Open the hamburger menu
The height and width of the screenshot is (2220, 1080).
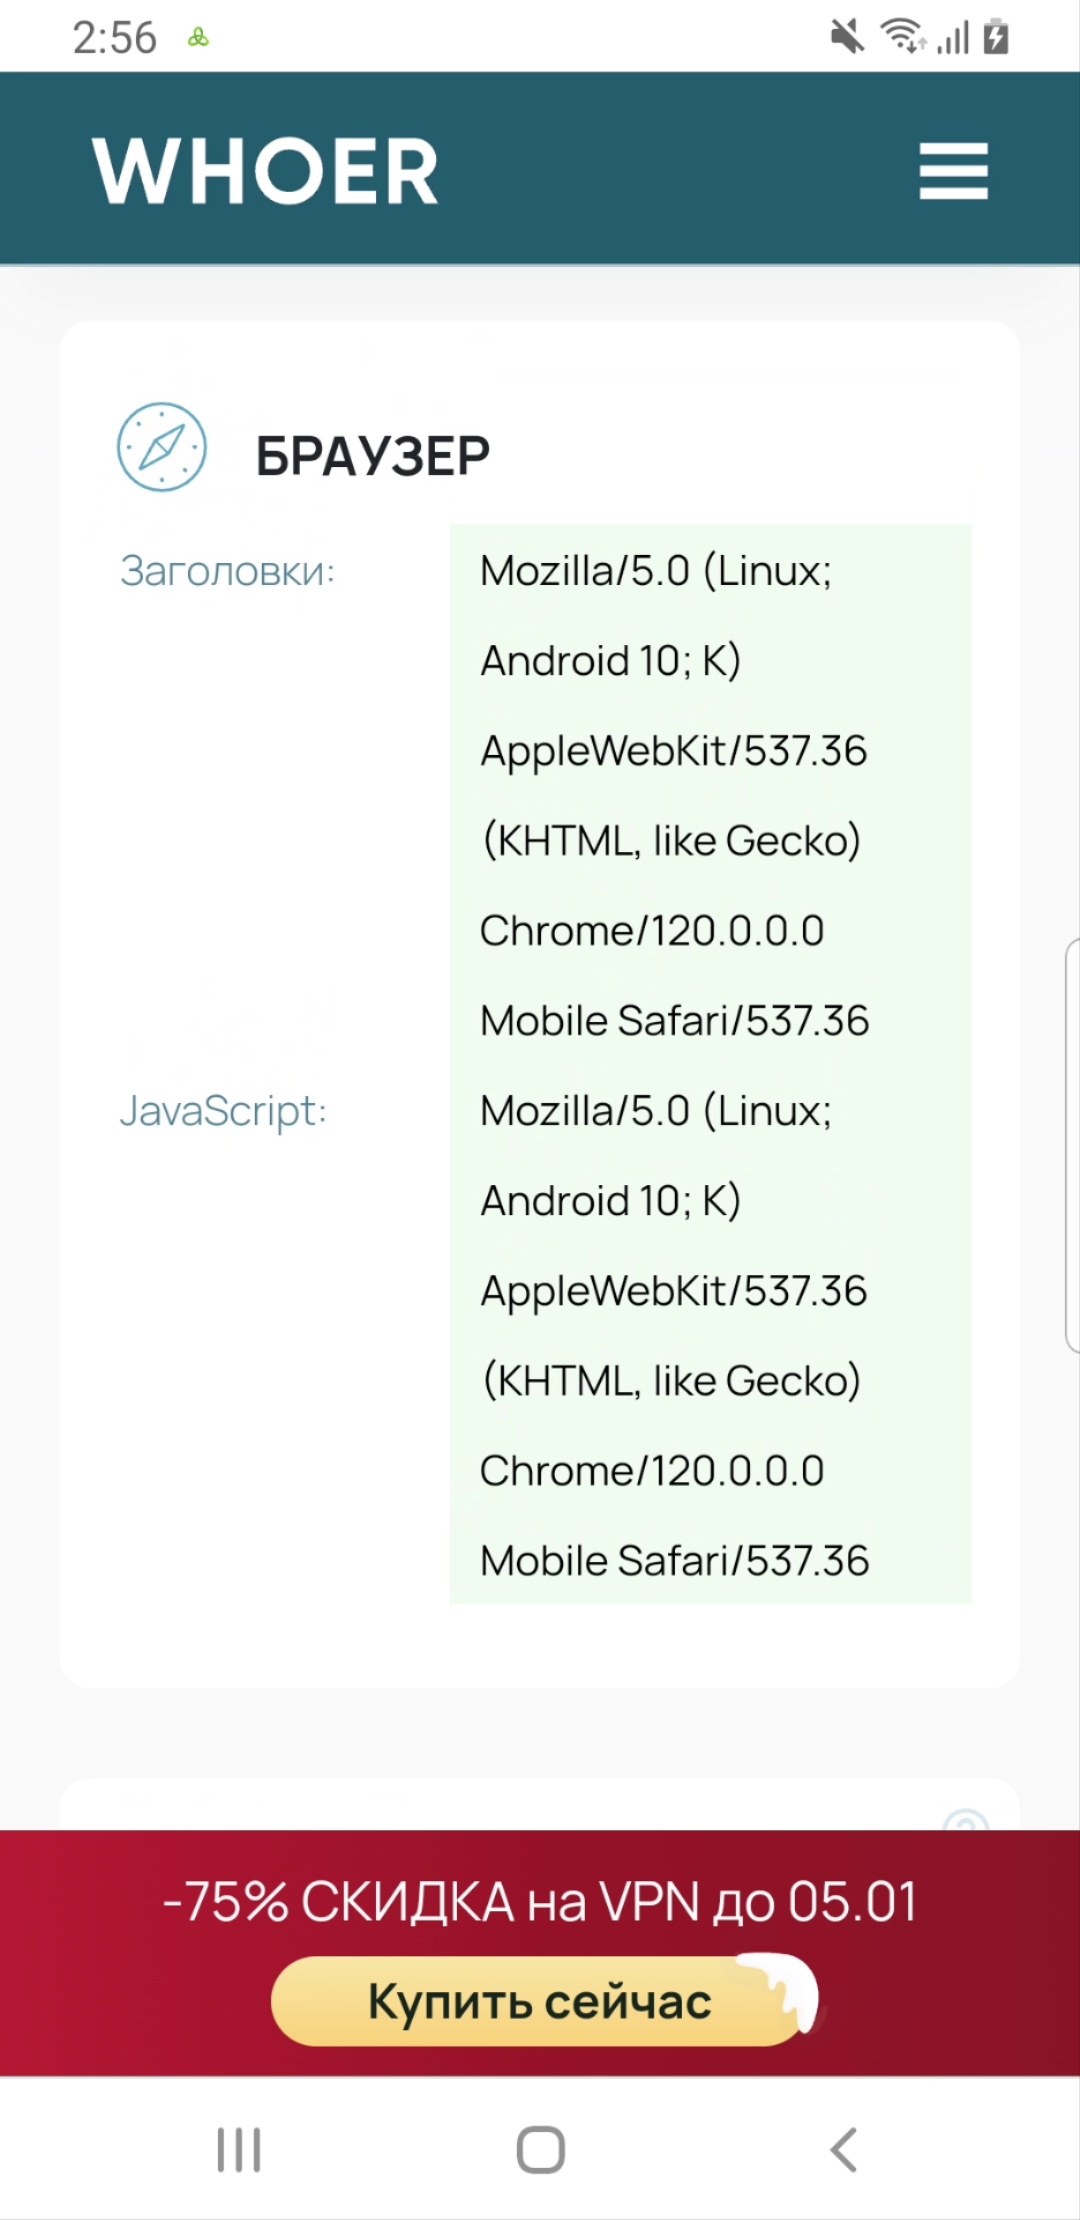[953, 170]
